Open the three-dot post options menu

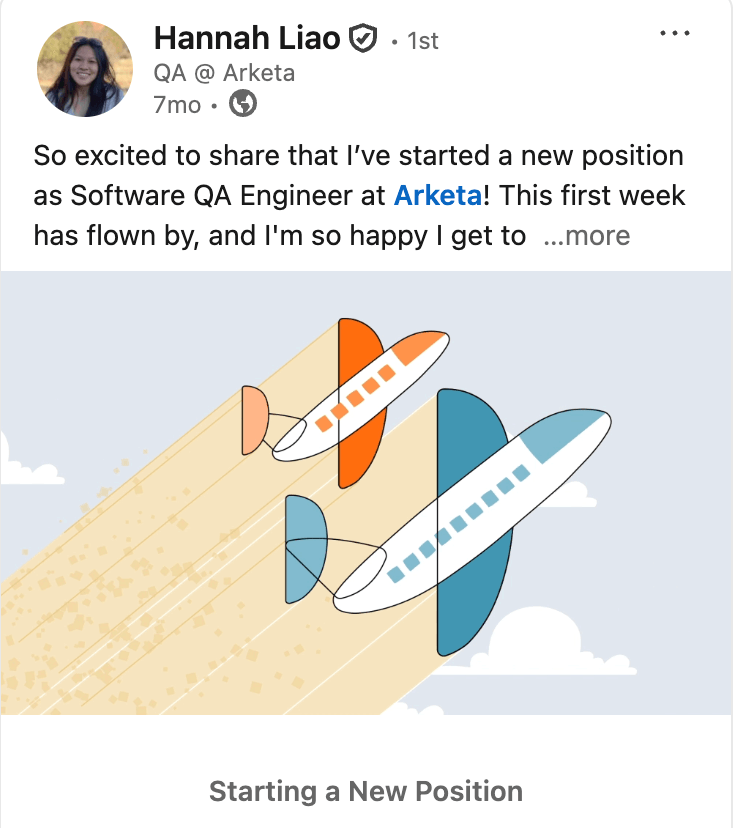(676, 33)
